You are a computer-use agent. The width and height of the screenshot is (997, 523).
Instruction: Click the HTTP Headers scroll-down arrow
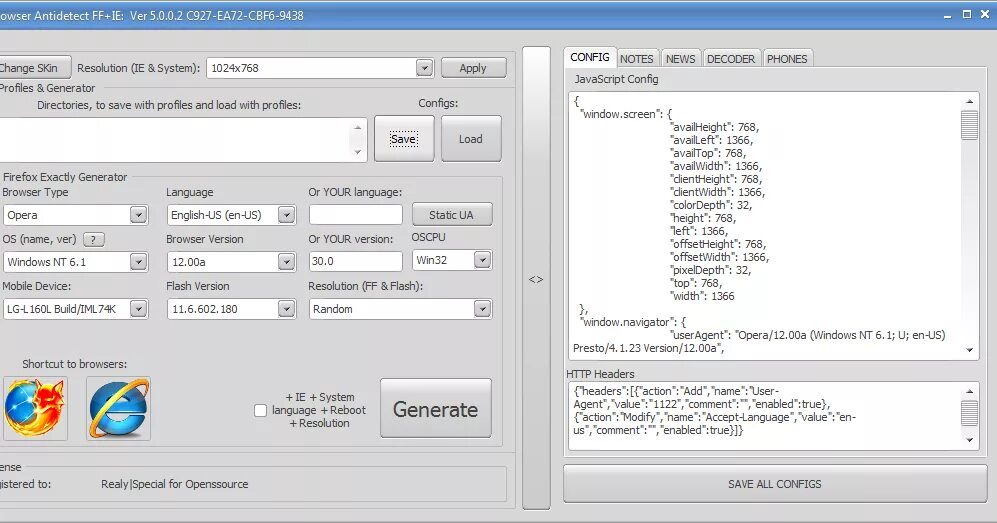coord(969,440)
